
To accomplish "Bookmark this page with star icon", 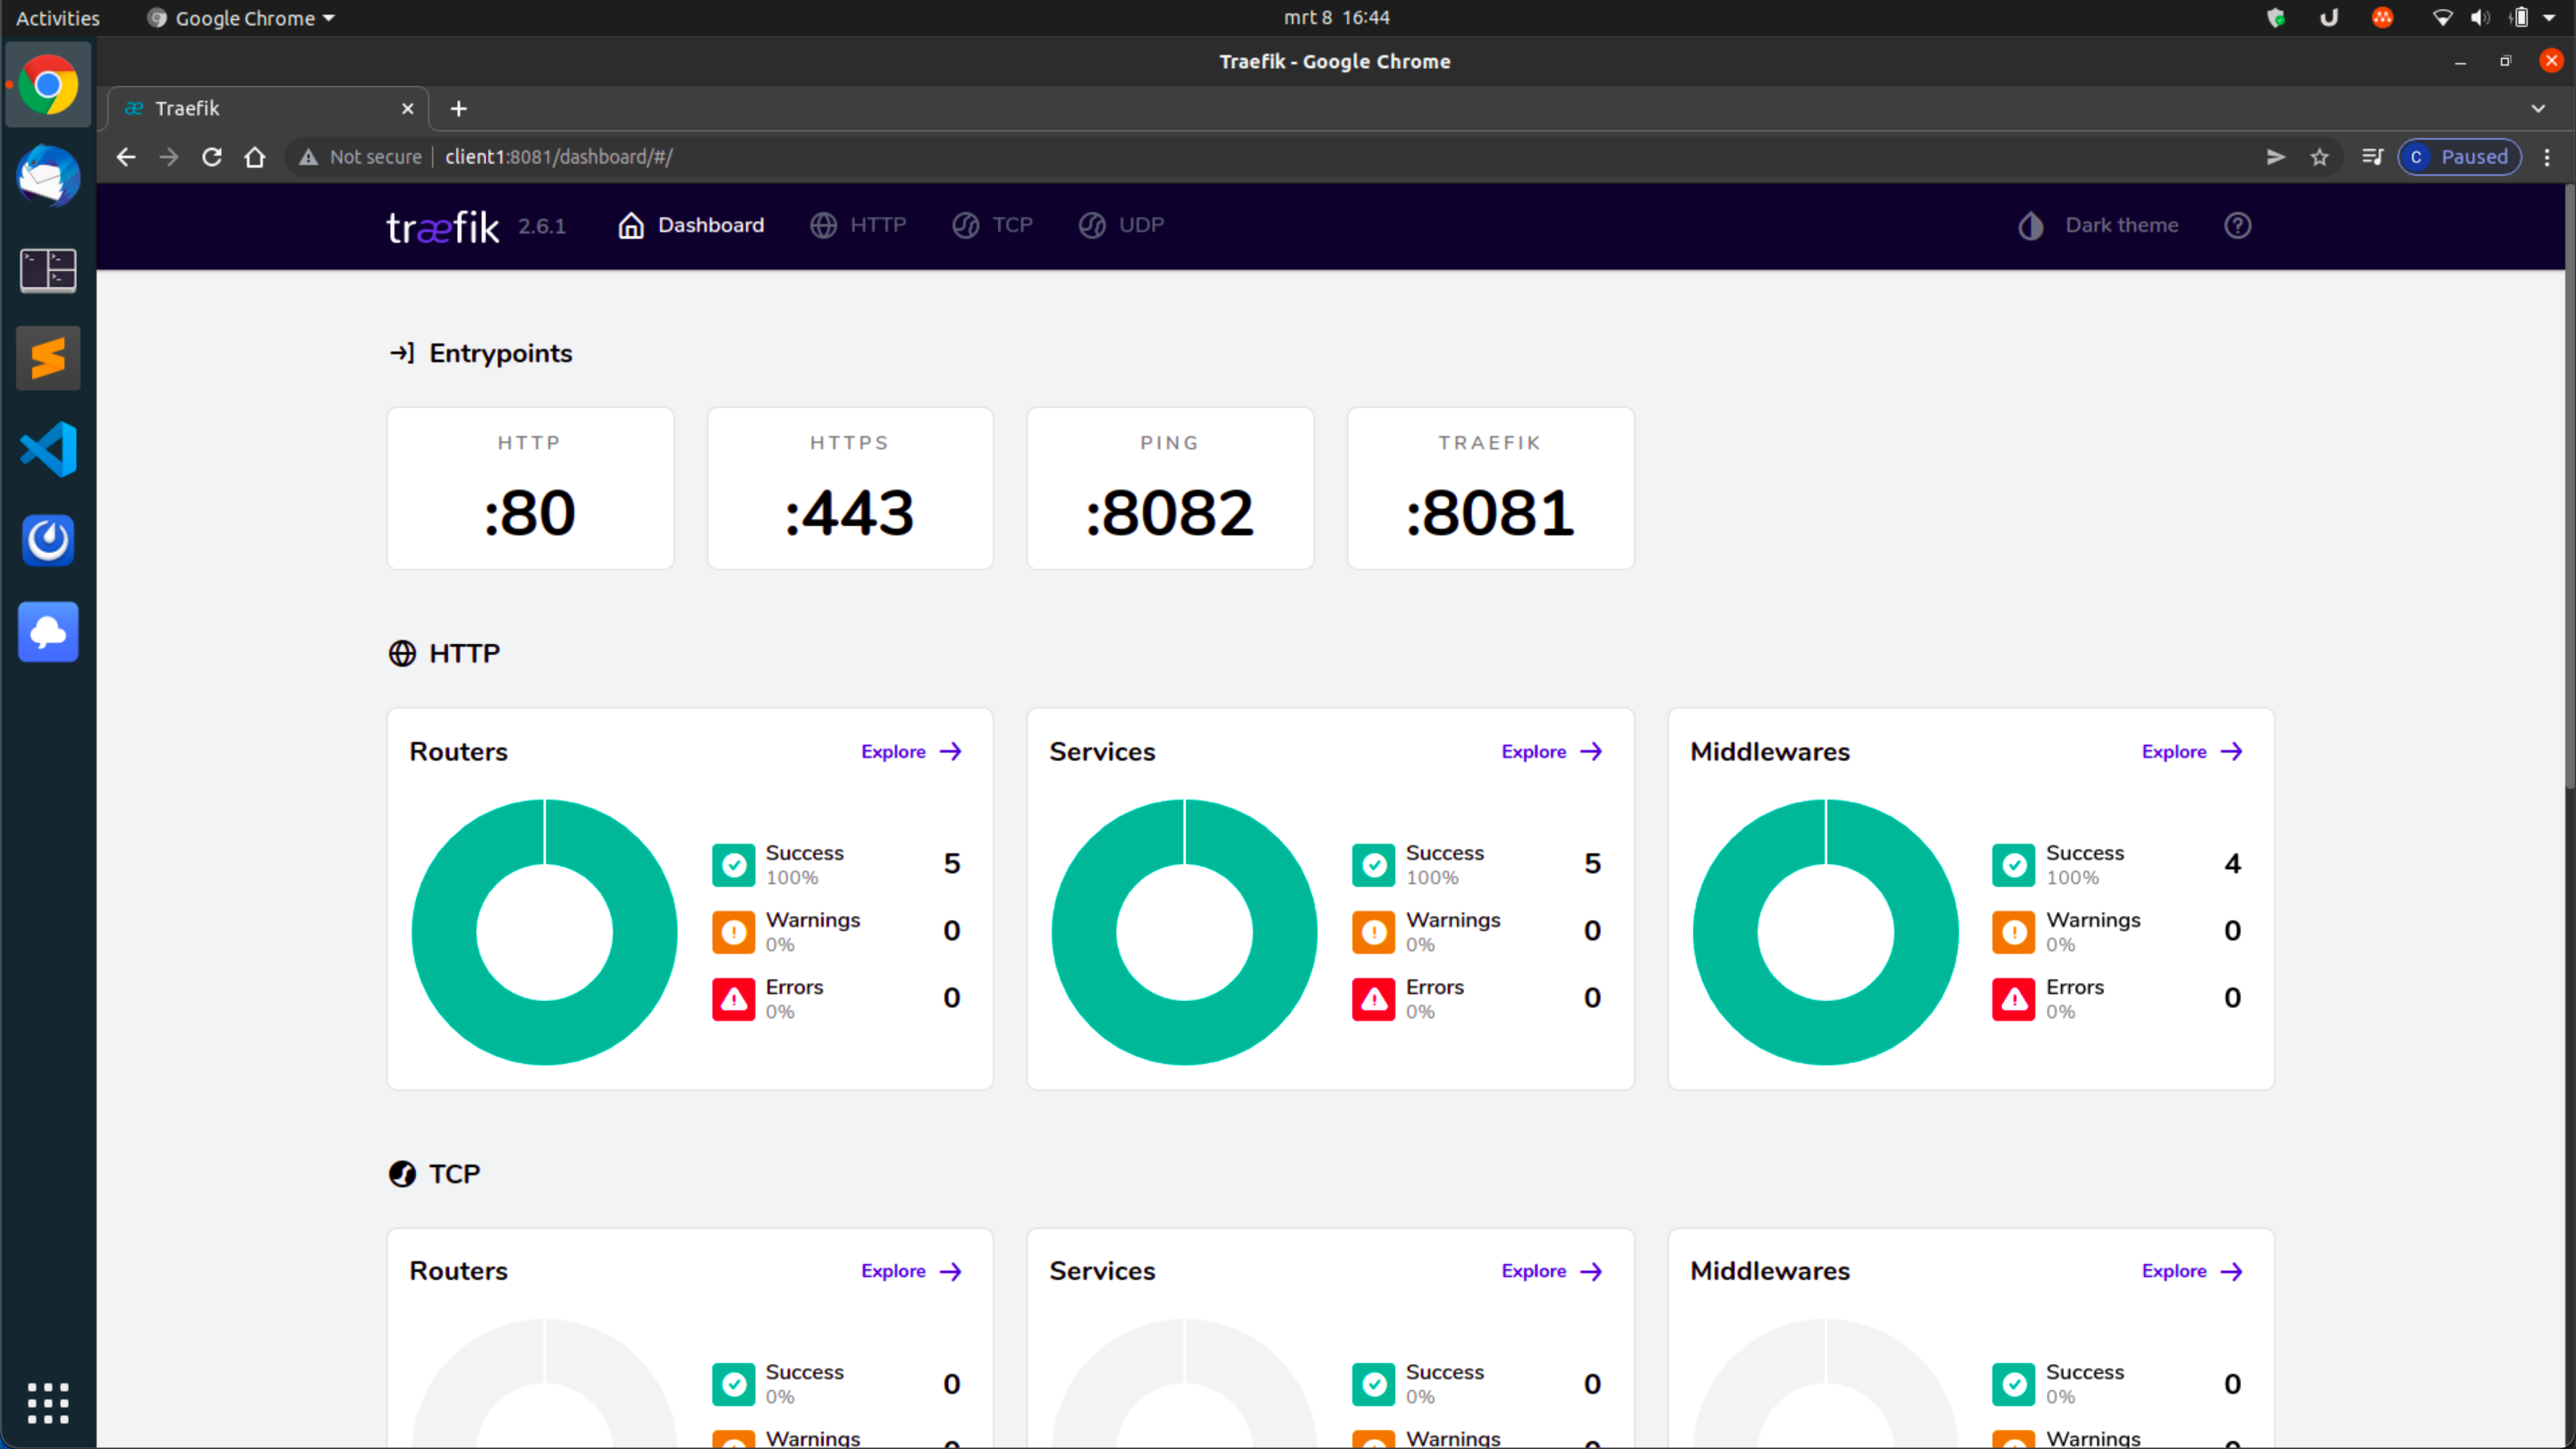I will coord(2319,157).
